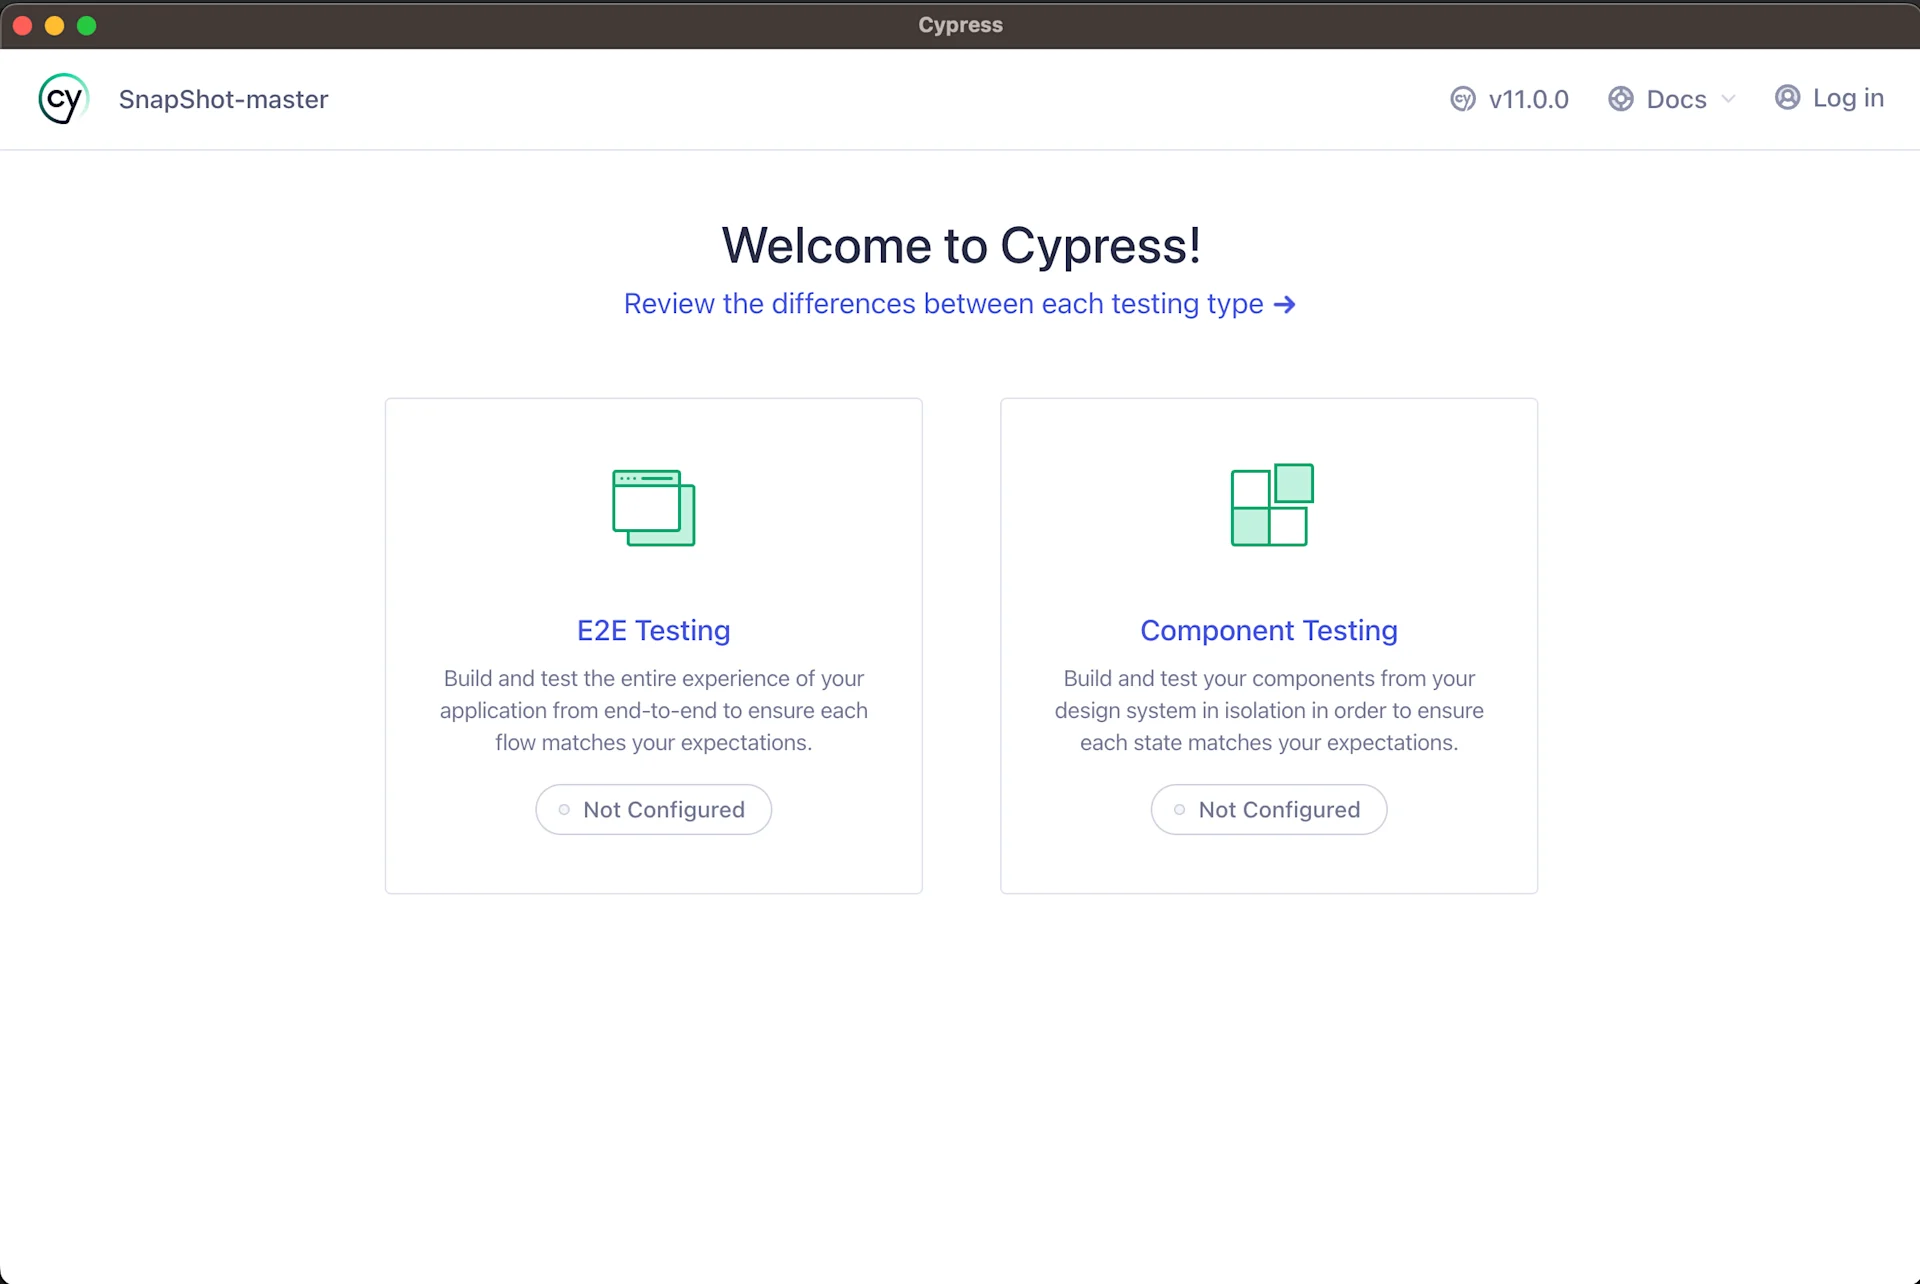Click the user avatar icon next to Log in
Screen dimensions: 1920x1284
tap(1787, 98)
